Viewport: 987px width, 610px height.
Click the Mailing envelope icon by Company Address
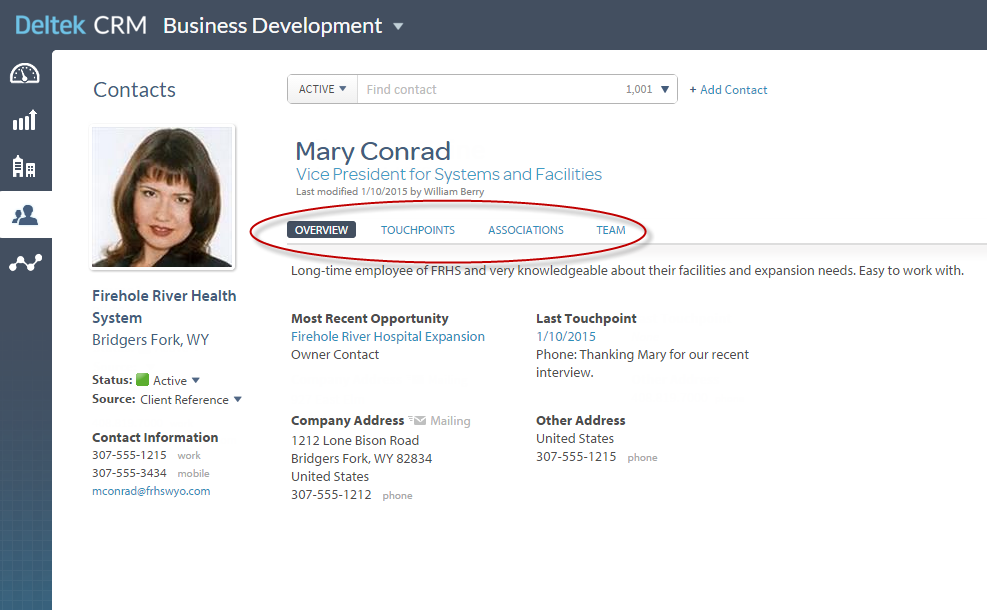[x=418, y=421]
